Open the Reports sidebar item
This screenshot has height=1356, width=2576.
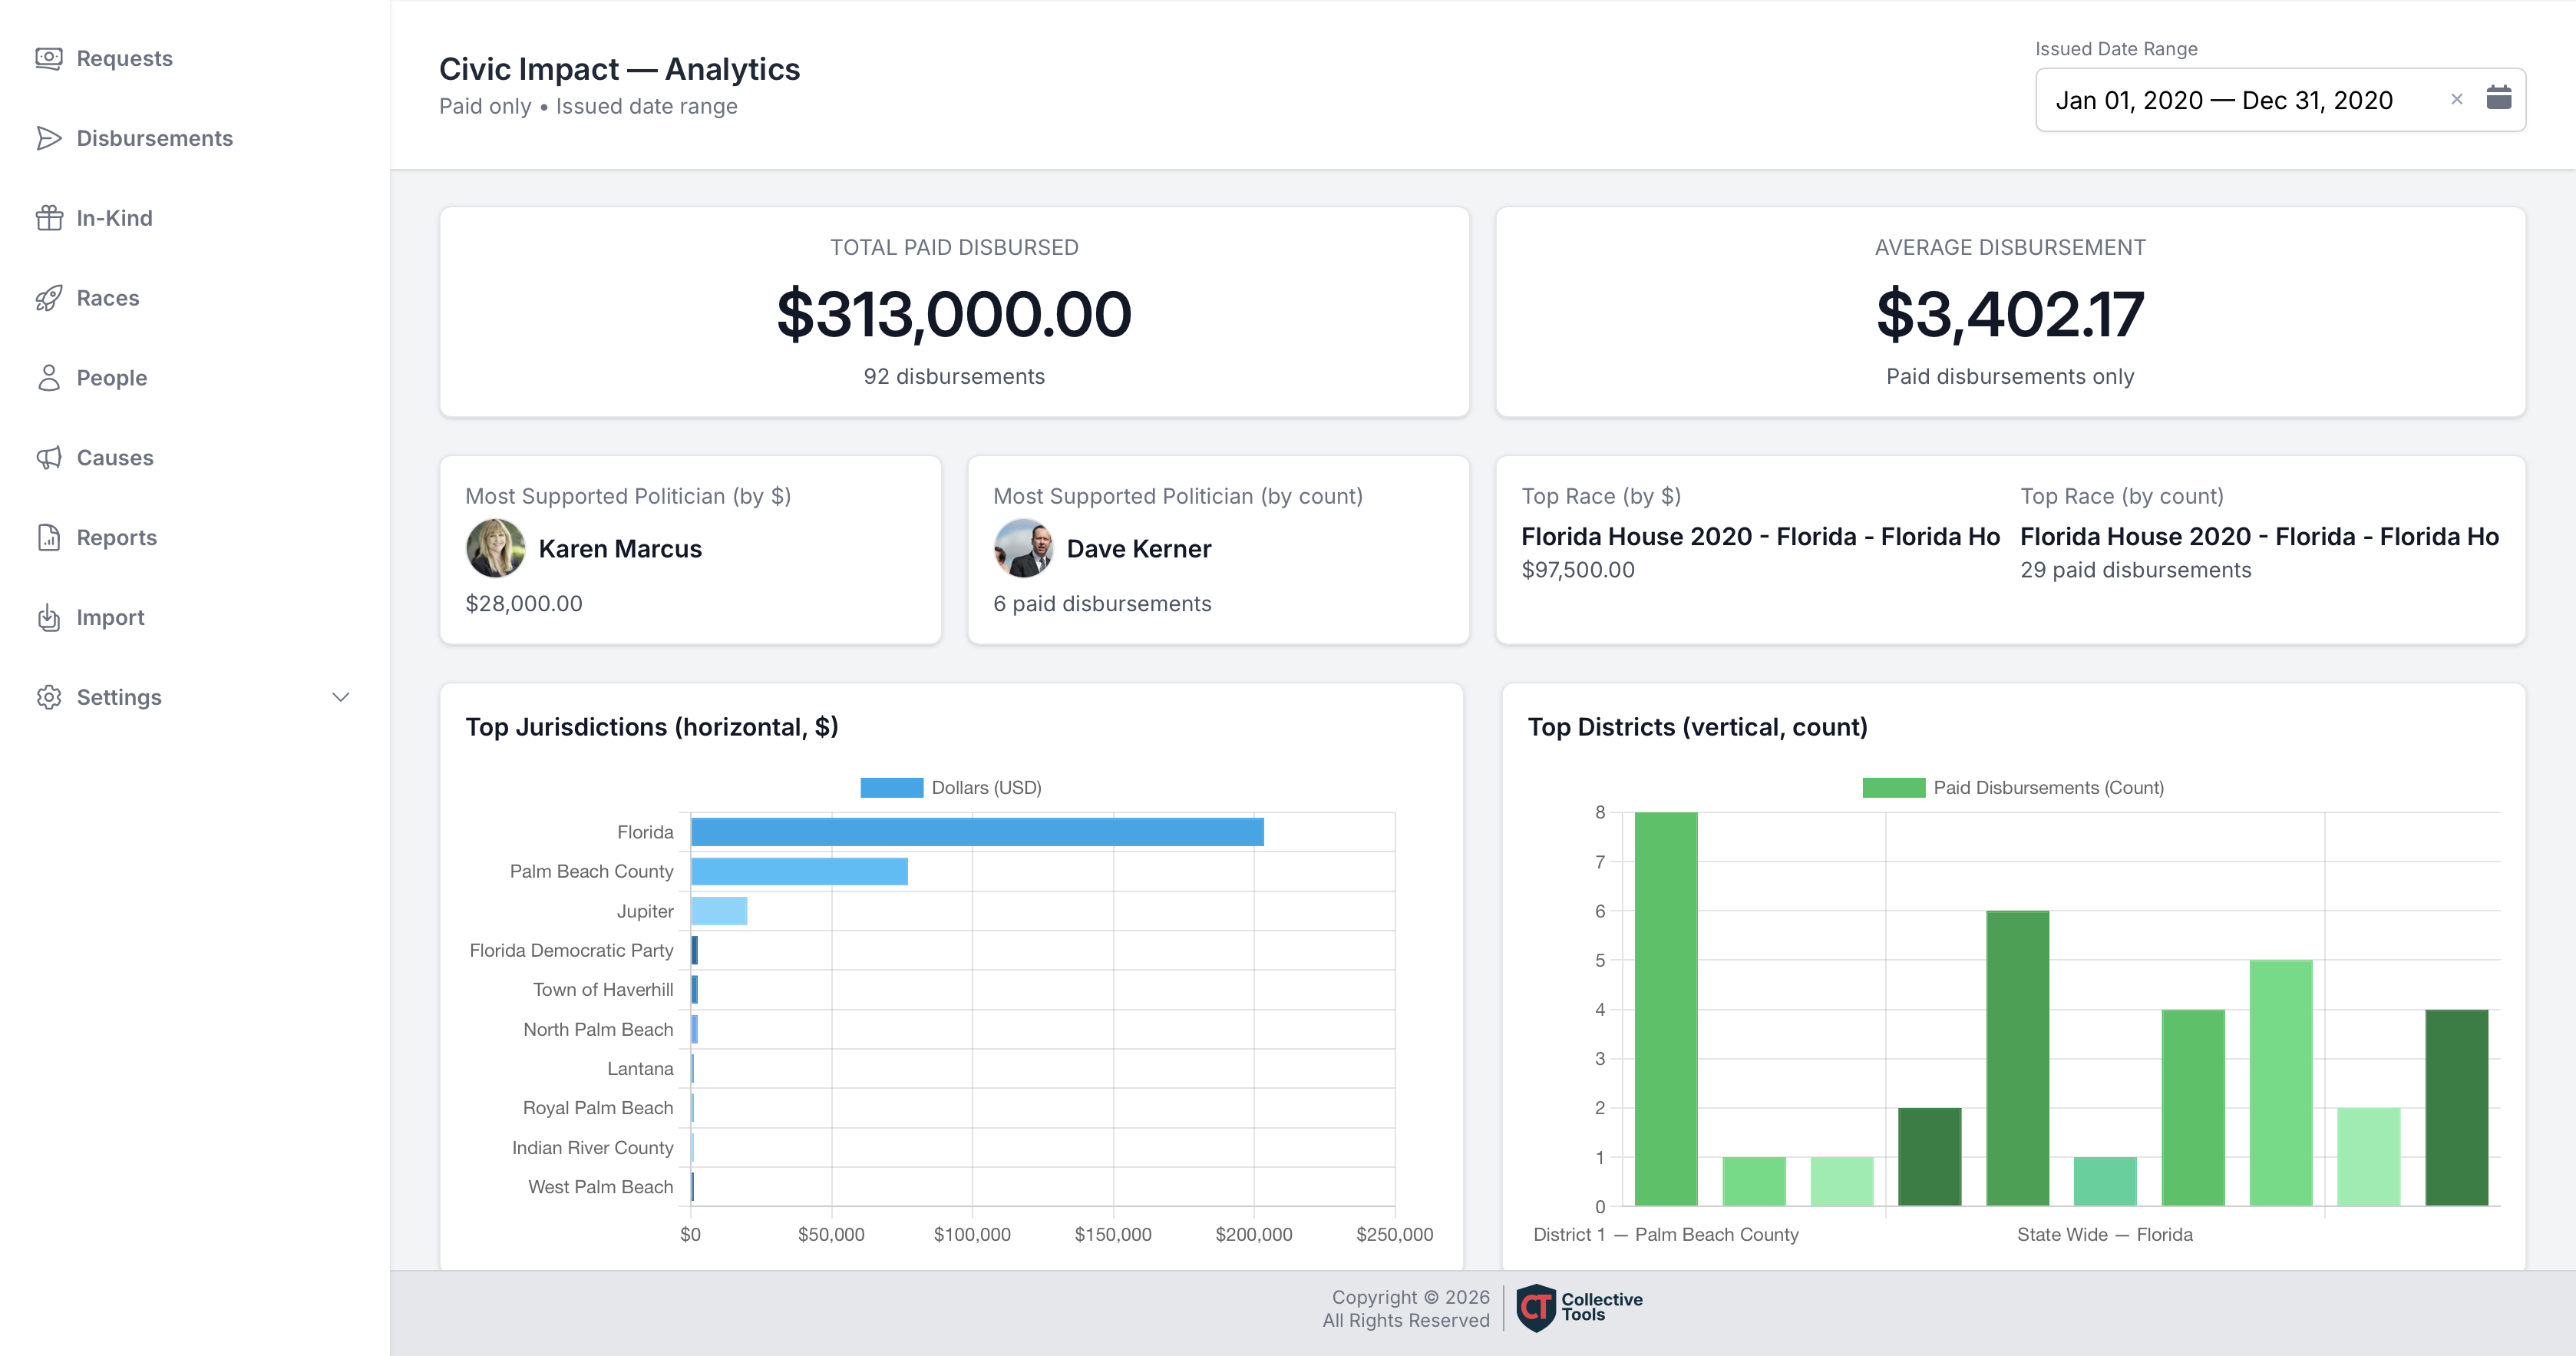[116, 538]
